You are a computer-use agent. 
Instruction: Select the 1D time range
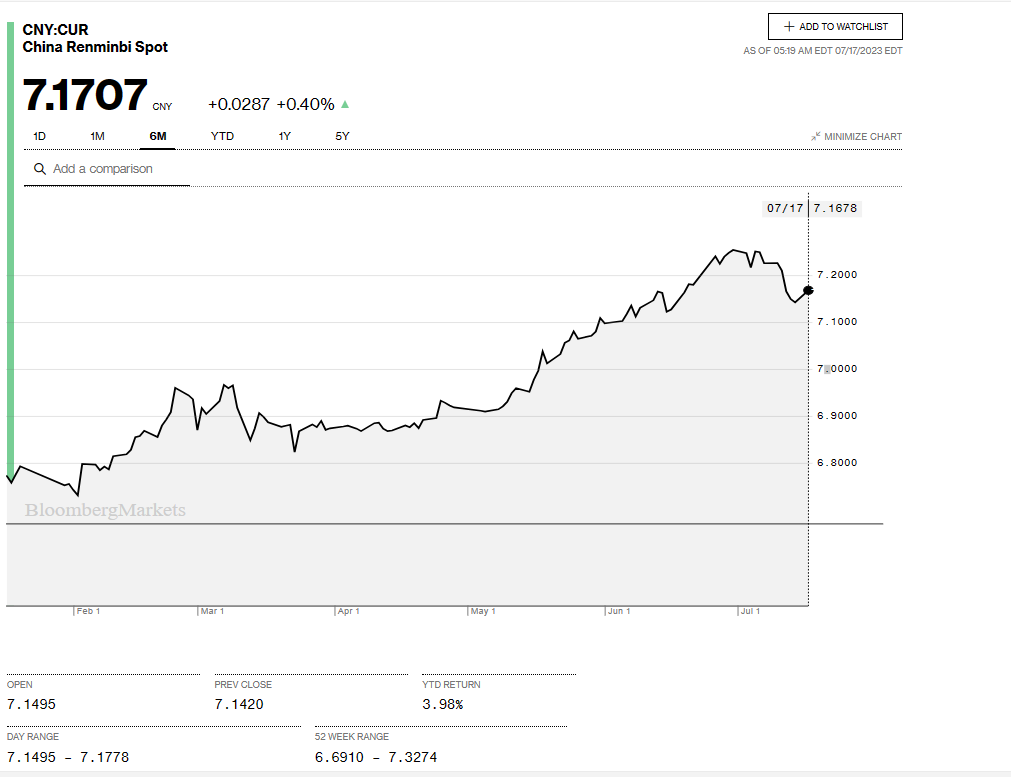[40, 136]
